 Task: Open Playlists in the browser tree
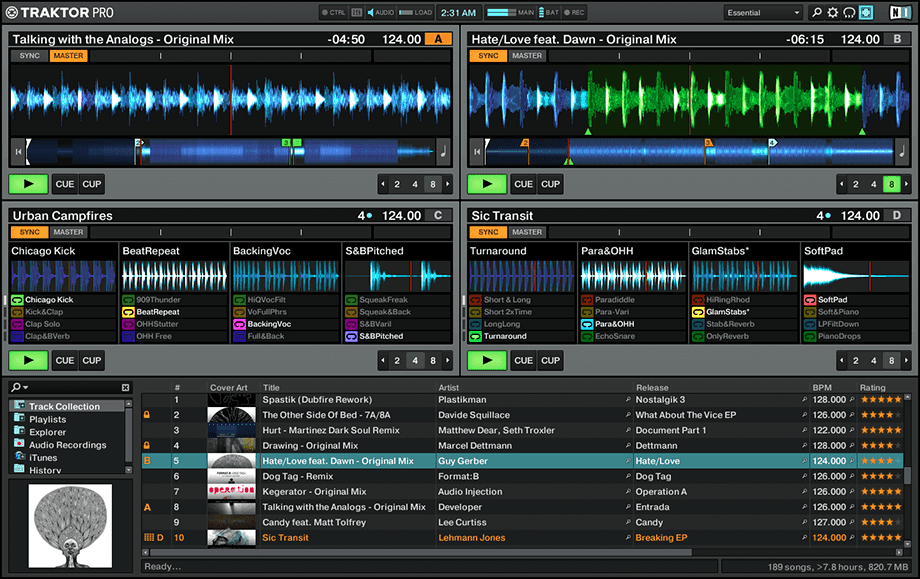[48, 420]
